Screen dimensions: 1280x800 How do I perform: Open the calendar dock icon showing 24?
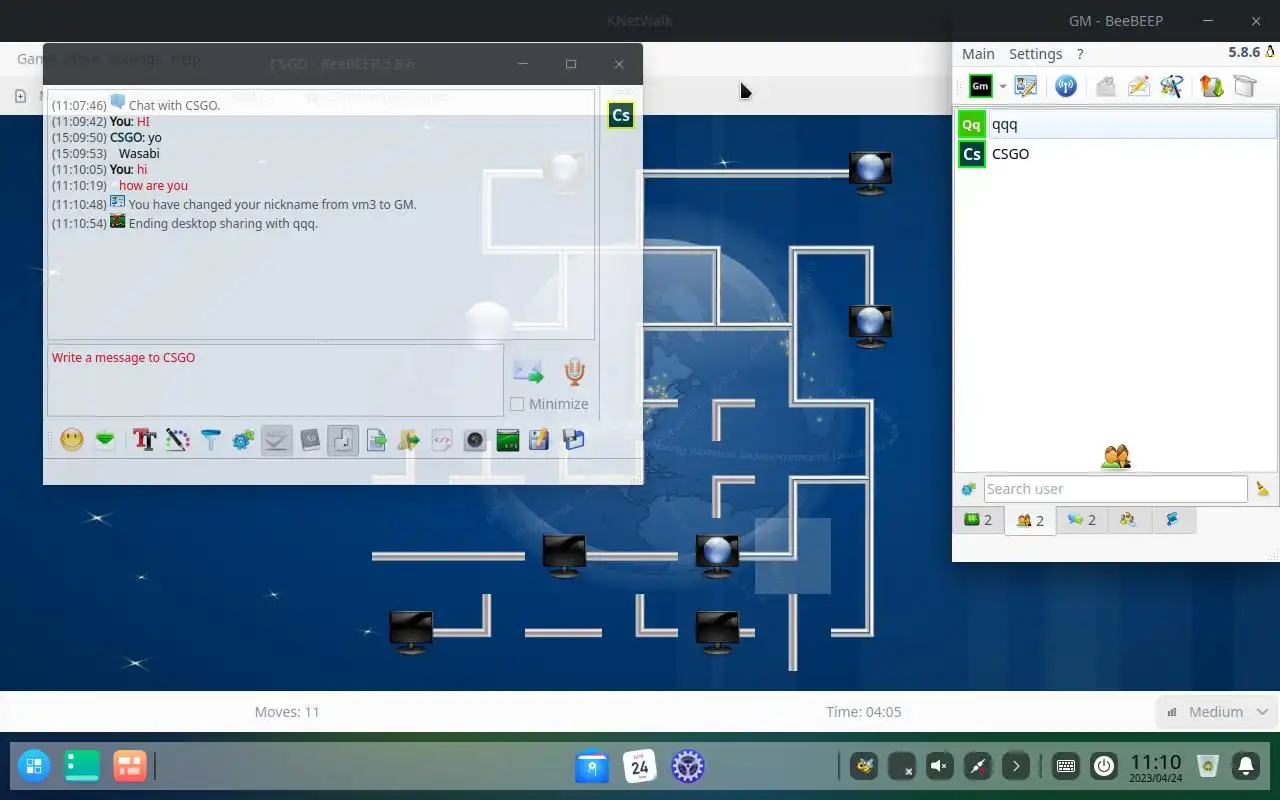coord(640,767)
